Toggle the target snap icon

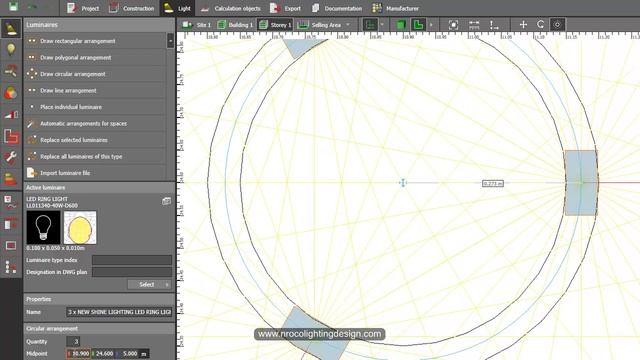(558, 25)
